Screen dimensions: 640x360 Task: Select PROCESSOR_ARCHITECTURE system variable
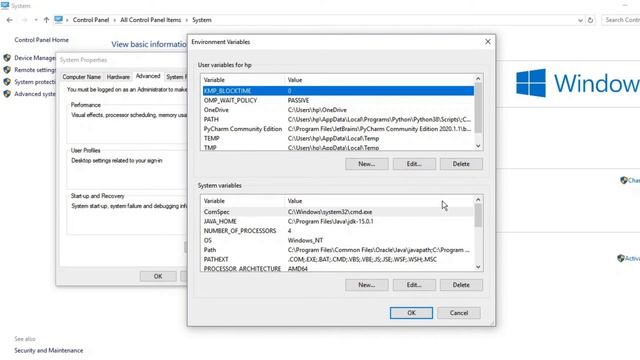click(x=338, y=268)
